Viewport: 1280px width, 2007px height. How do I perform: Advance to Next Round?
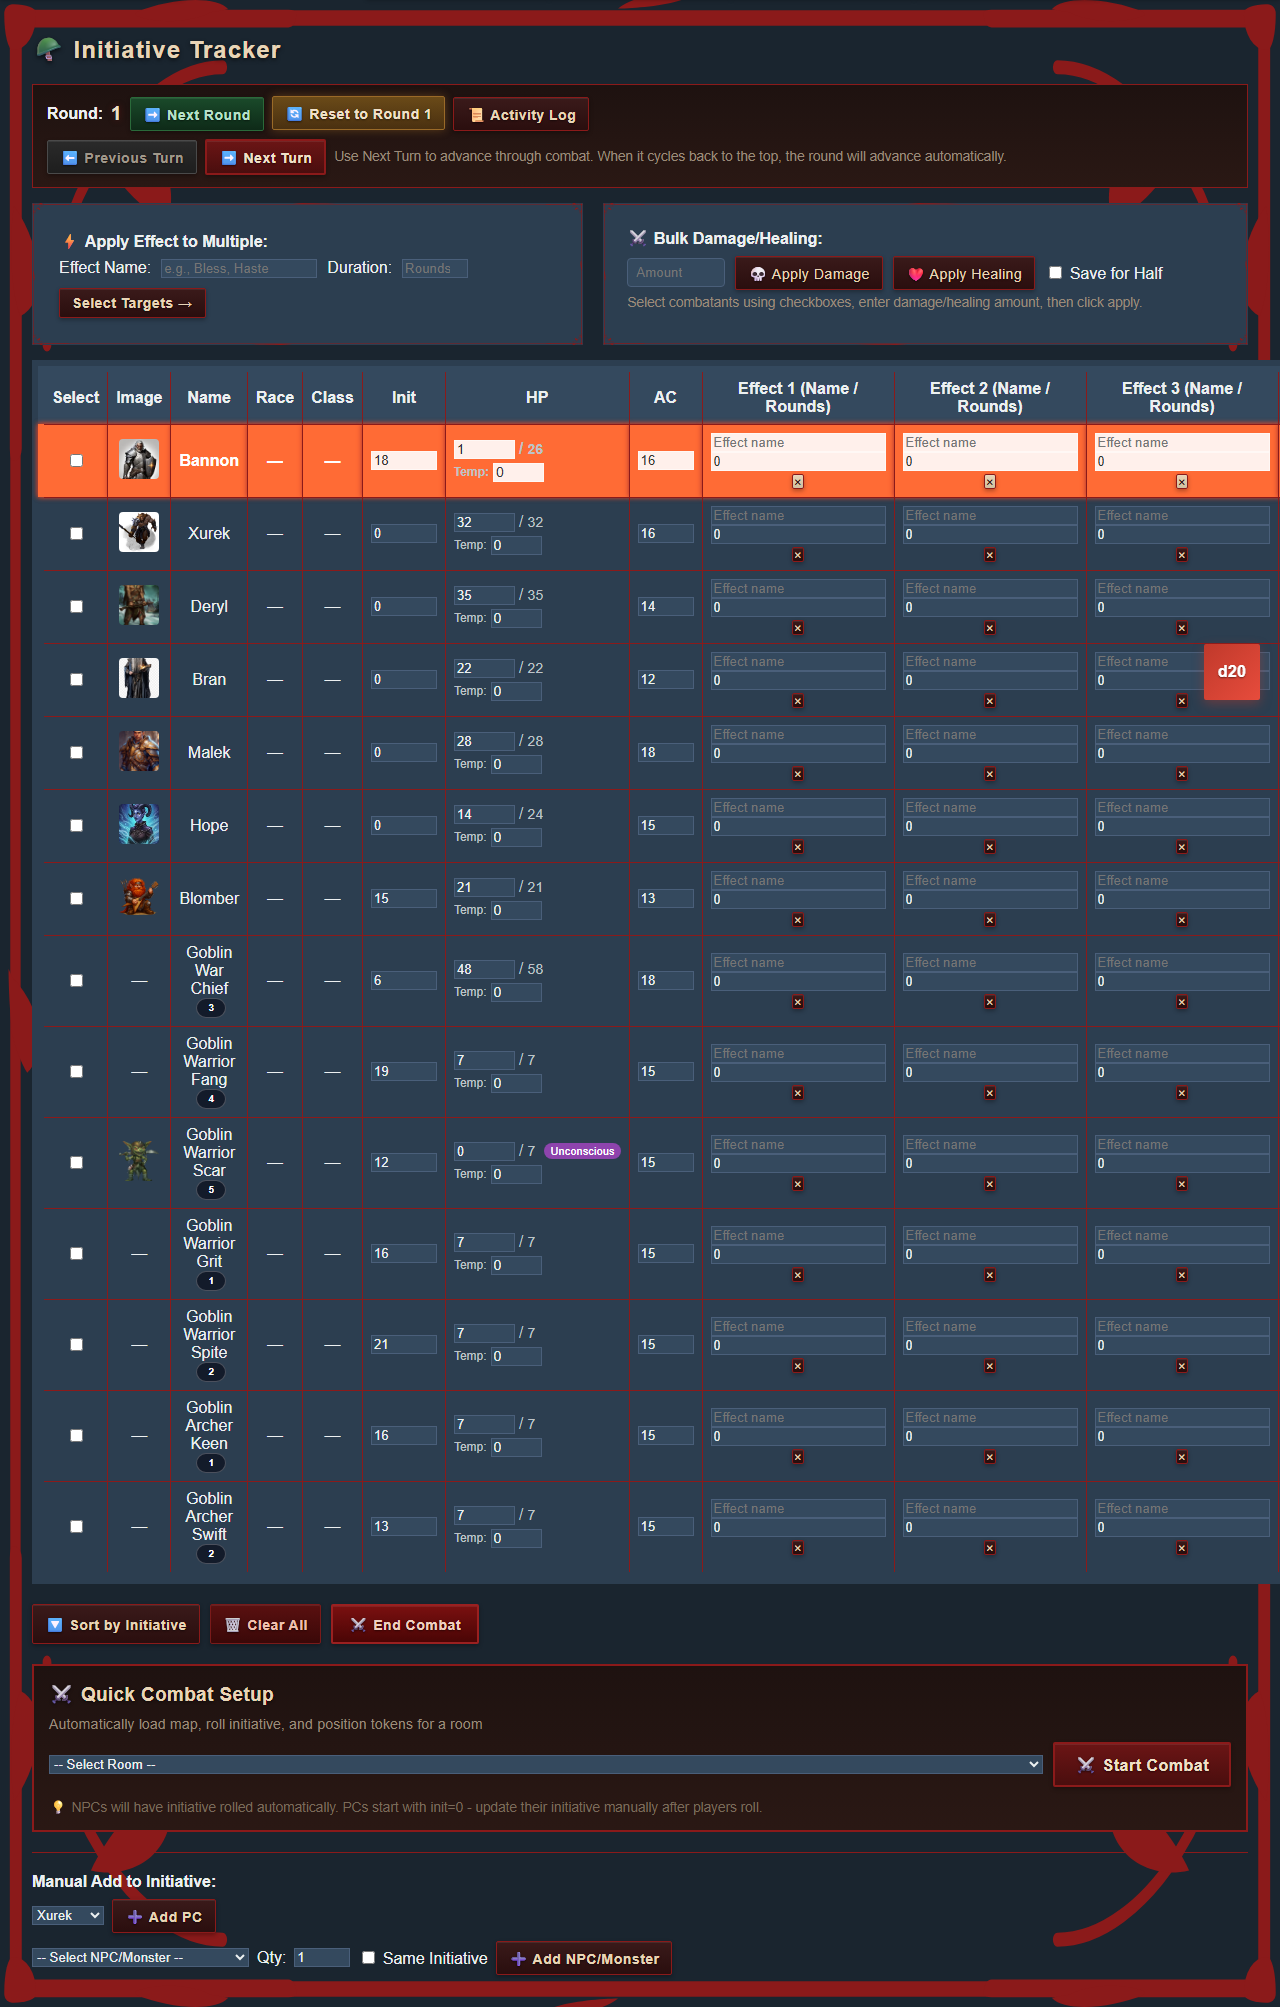pyautogui.click(x=197, y=115)
